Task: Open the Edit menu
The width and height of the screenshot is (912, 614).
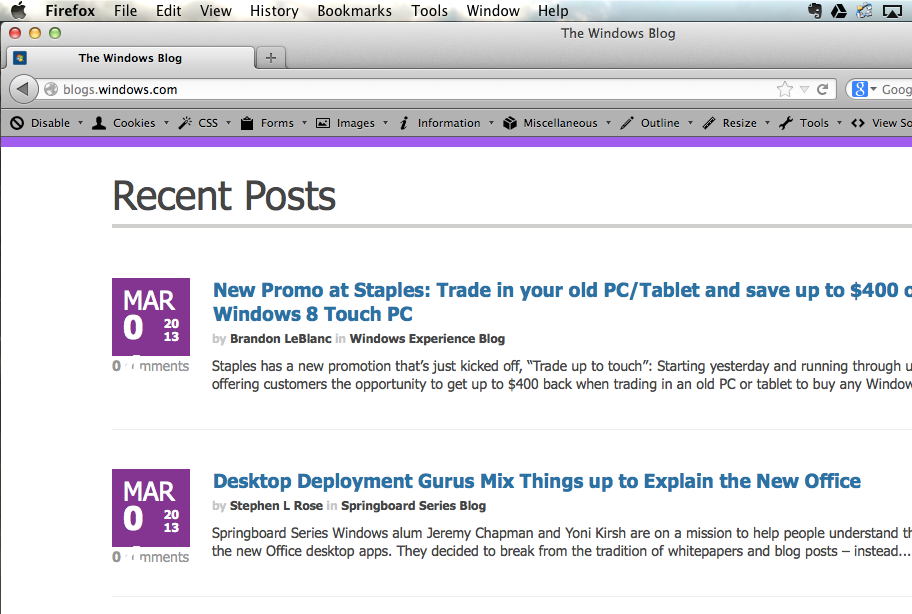Action: [168, 10]
